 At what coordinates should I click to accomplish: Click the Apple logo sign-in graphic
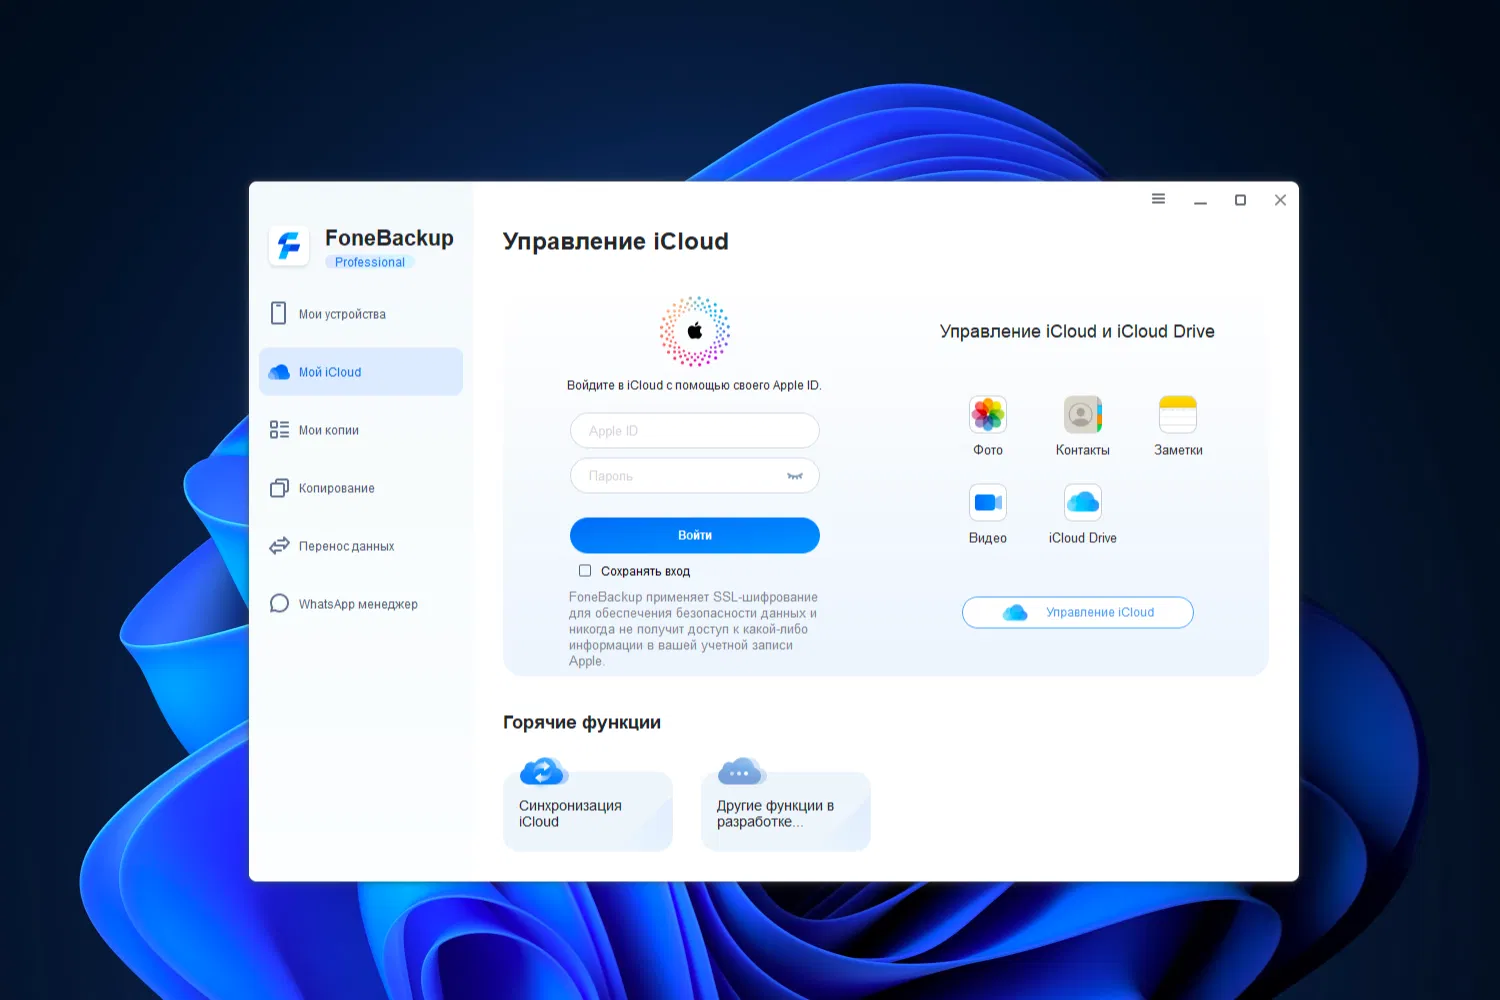coord(695,331)
